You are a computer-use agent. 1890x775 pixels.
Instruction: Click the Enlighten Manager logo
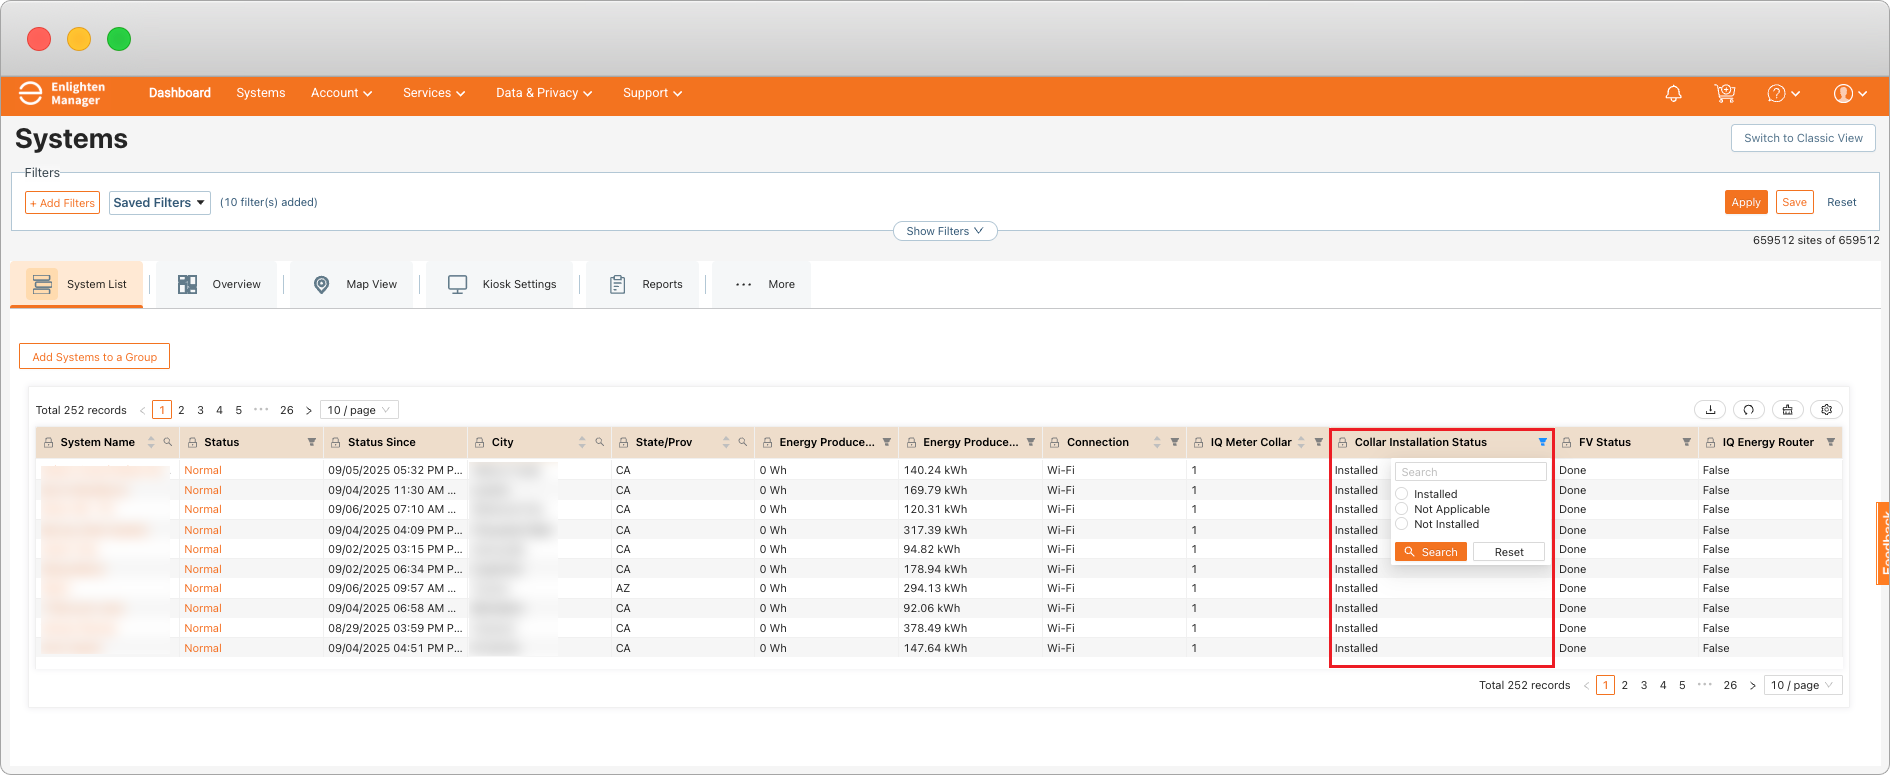62,93
